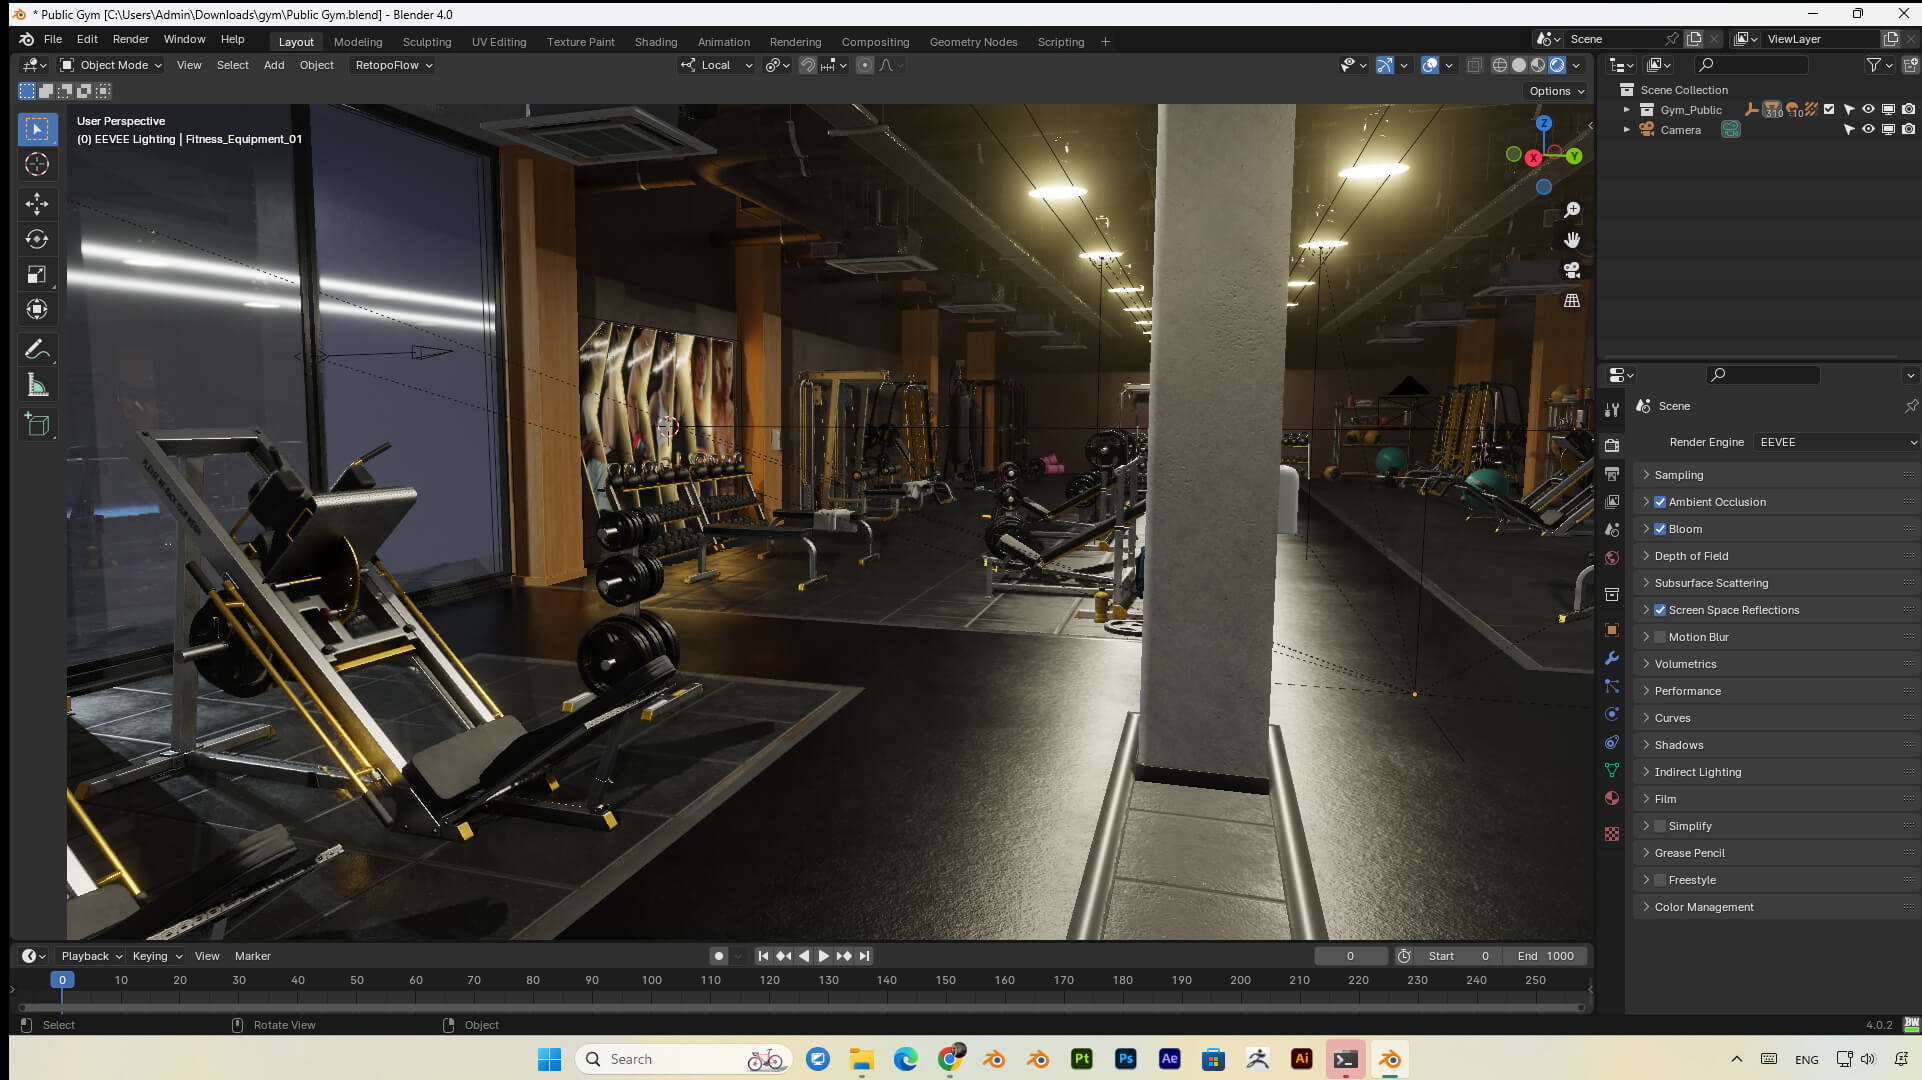Choose the Measure ruler tool
The height and width of the screenshot is (1080, 1922).
[37, 385]
